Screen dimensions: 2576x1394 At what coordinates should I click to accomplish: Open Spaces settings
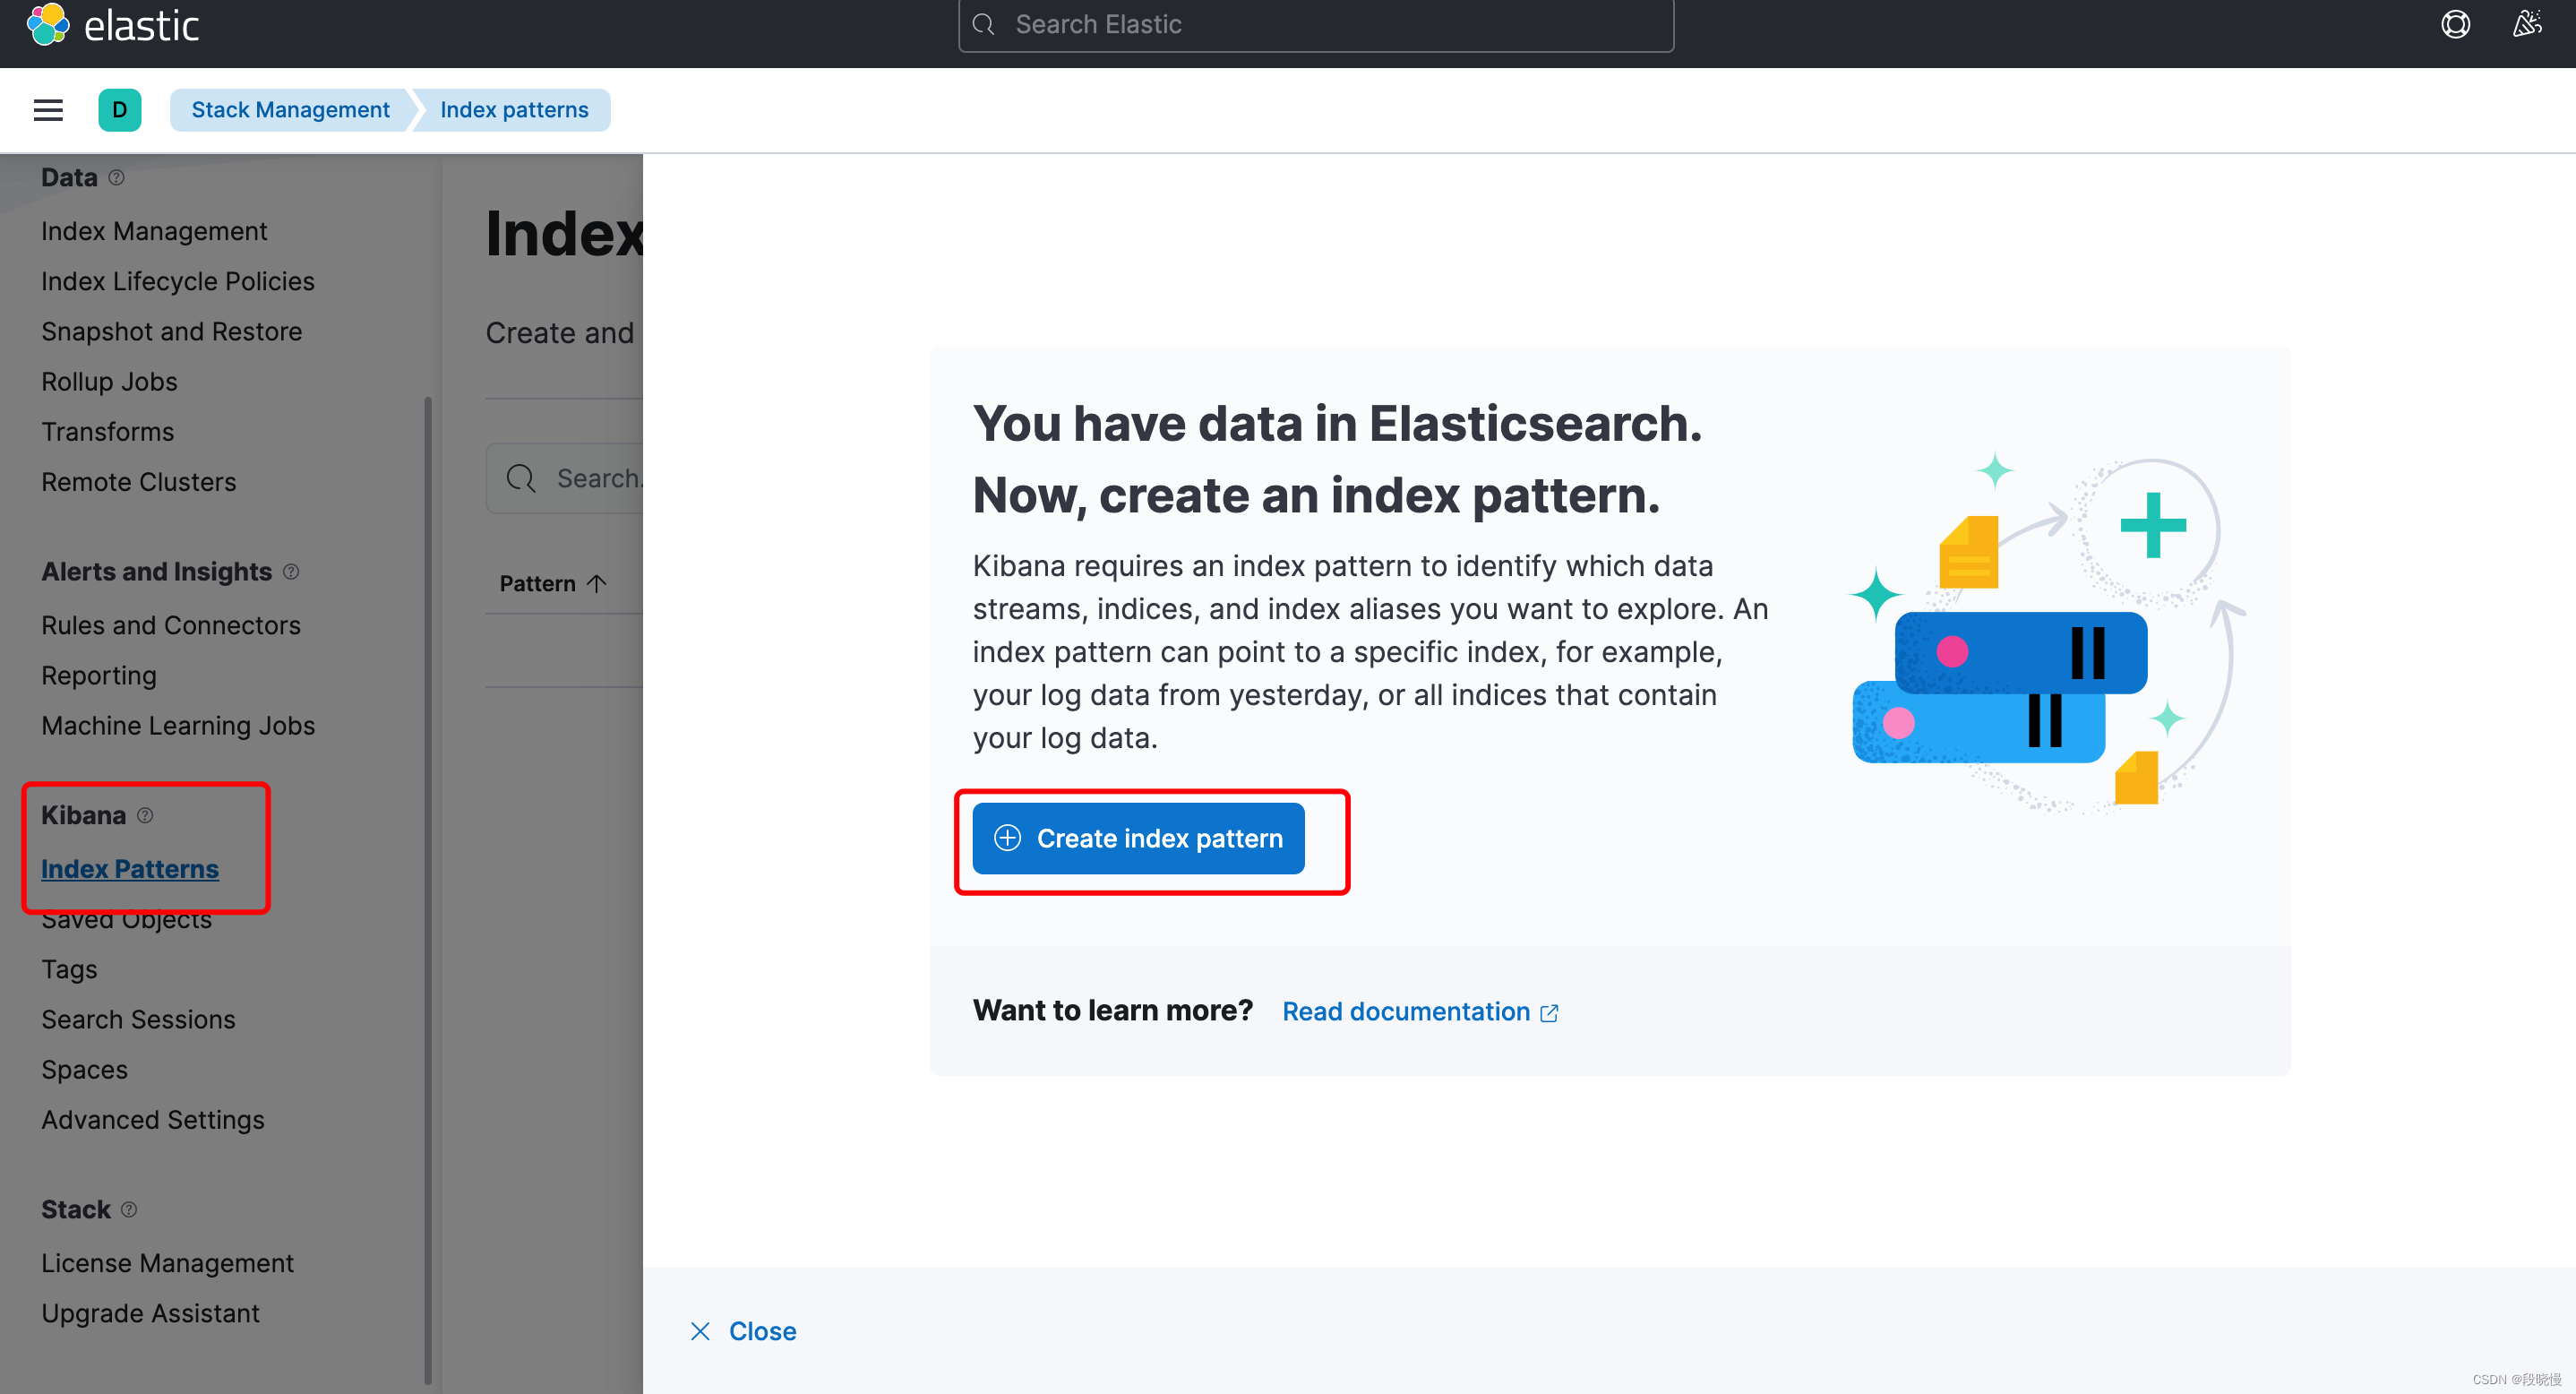tap(84, 1070)
